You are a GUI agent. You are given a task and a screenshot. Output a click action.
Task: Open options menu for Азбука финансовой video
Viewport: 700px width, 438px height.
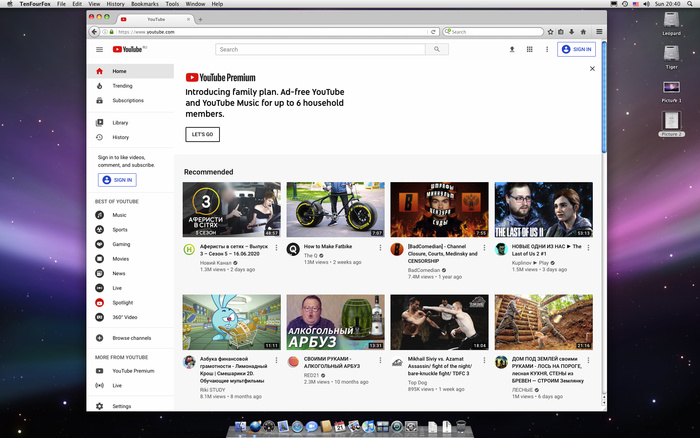276,360
